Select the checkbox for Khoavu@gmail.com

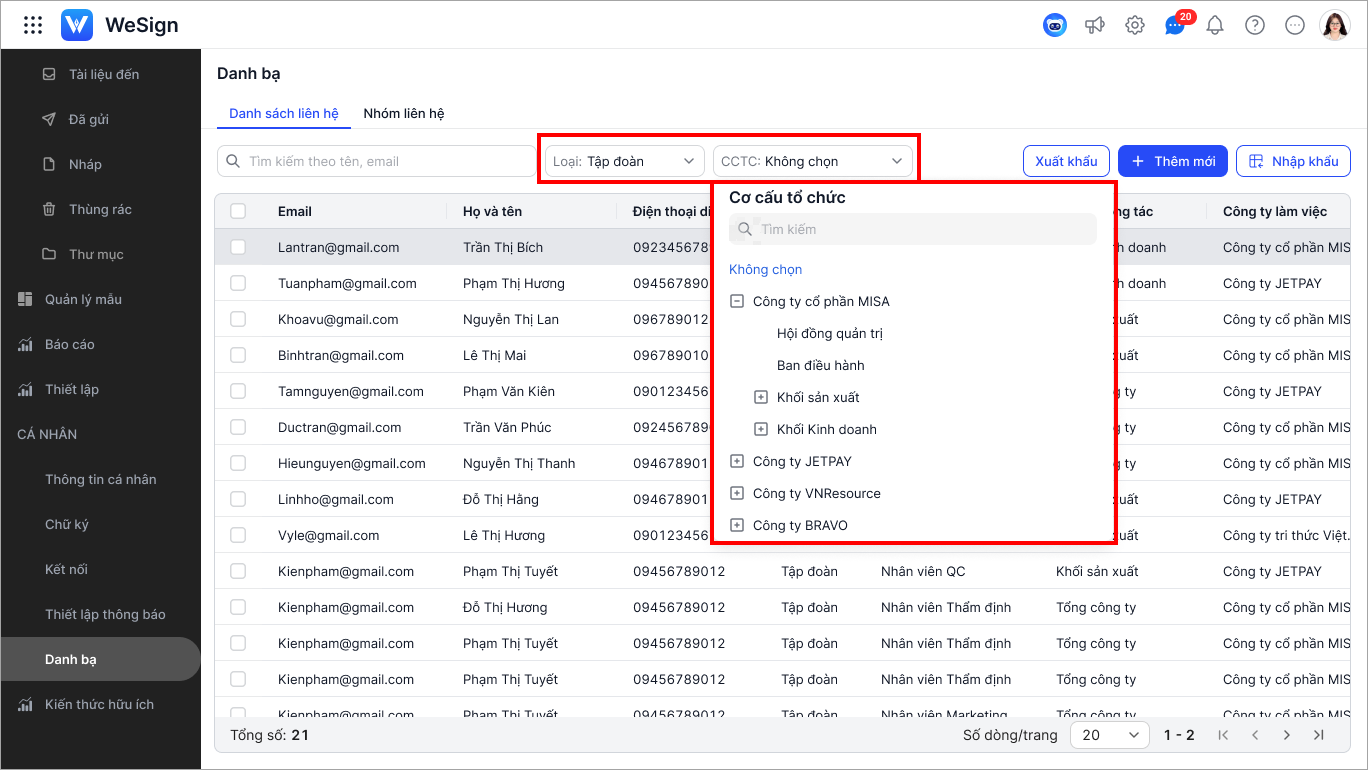tap(238, 319)
